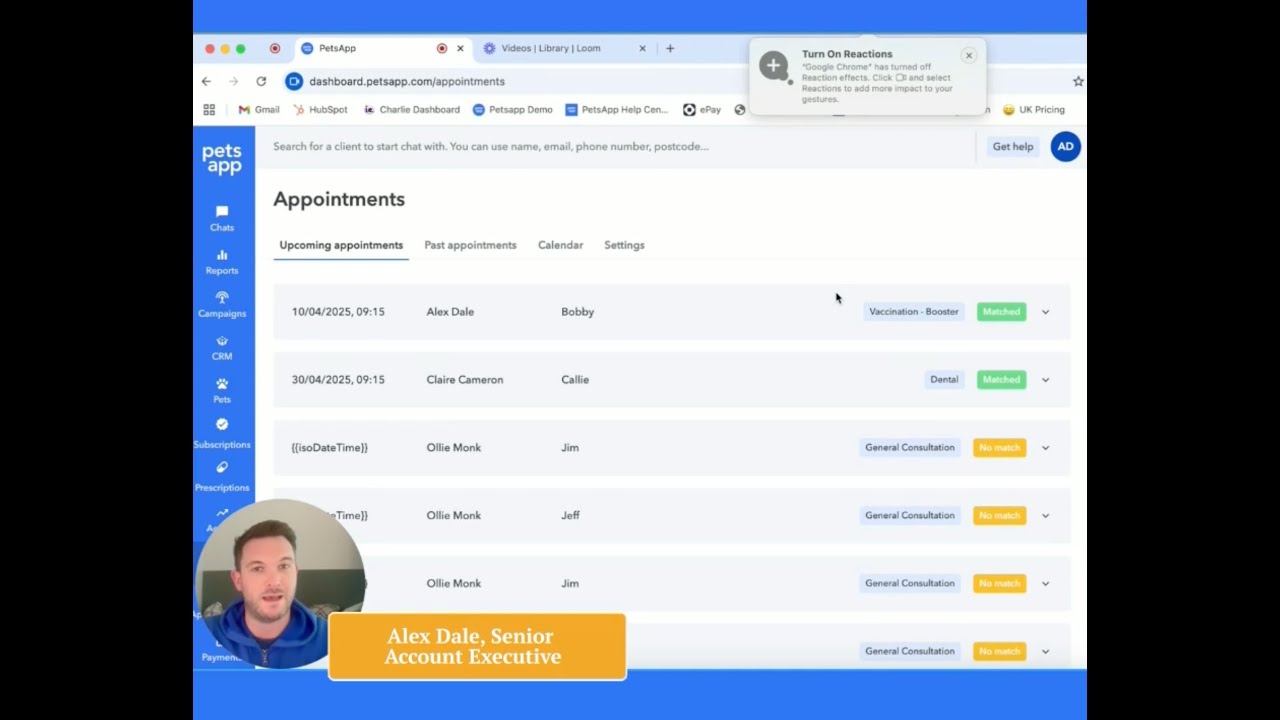The height and width of the screenshot is (720, 1280).
Task: Dismiss the Turn On Reactions notification
Action: [x=968, y=56]
